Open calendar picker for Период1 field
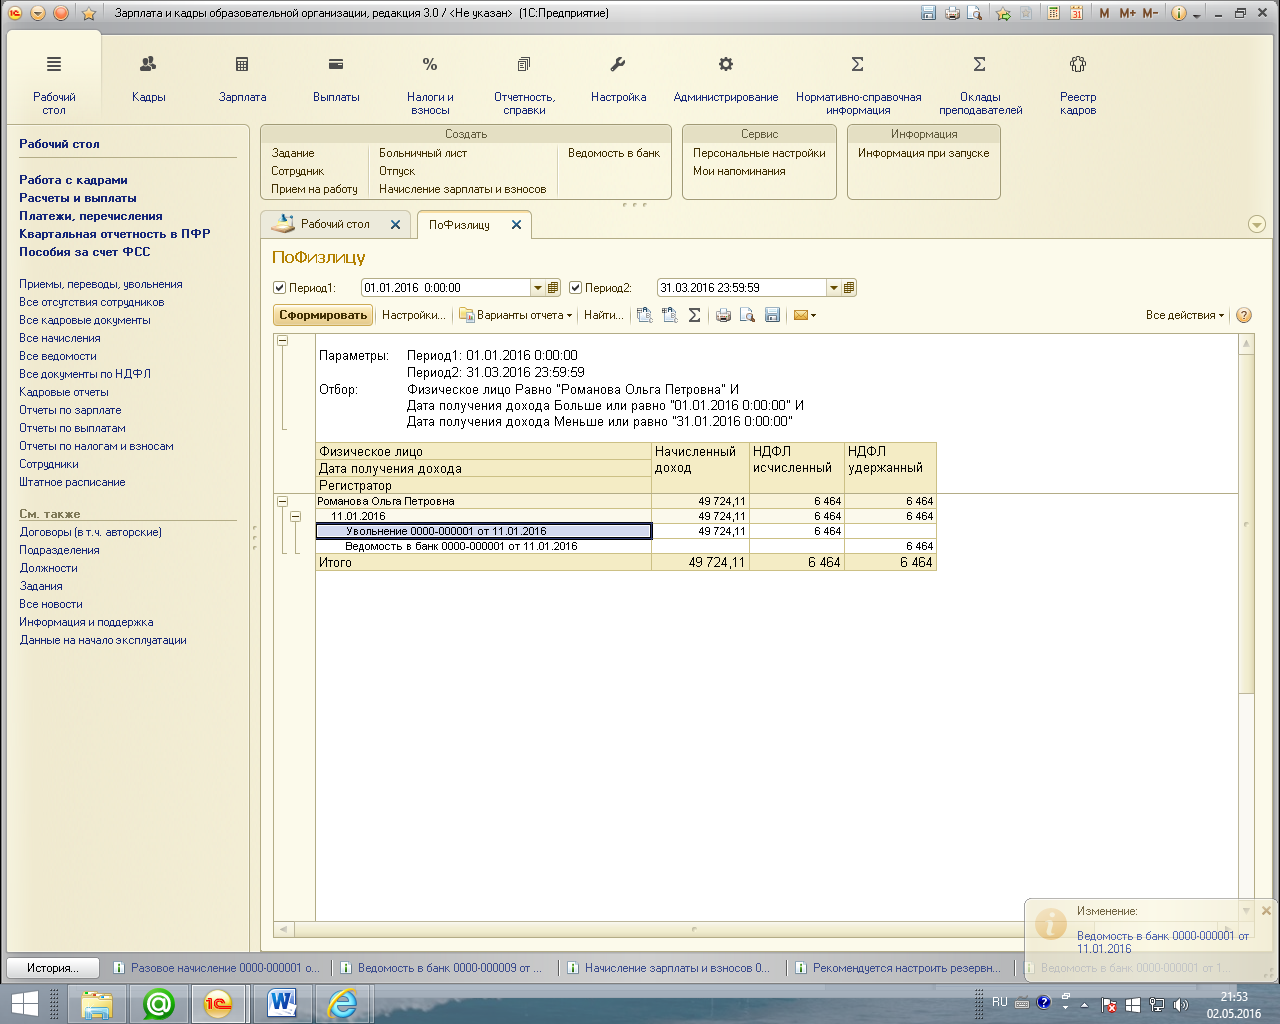Image resolution: width=1280 pixels, height=1024 pixels. pos(553,288)
